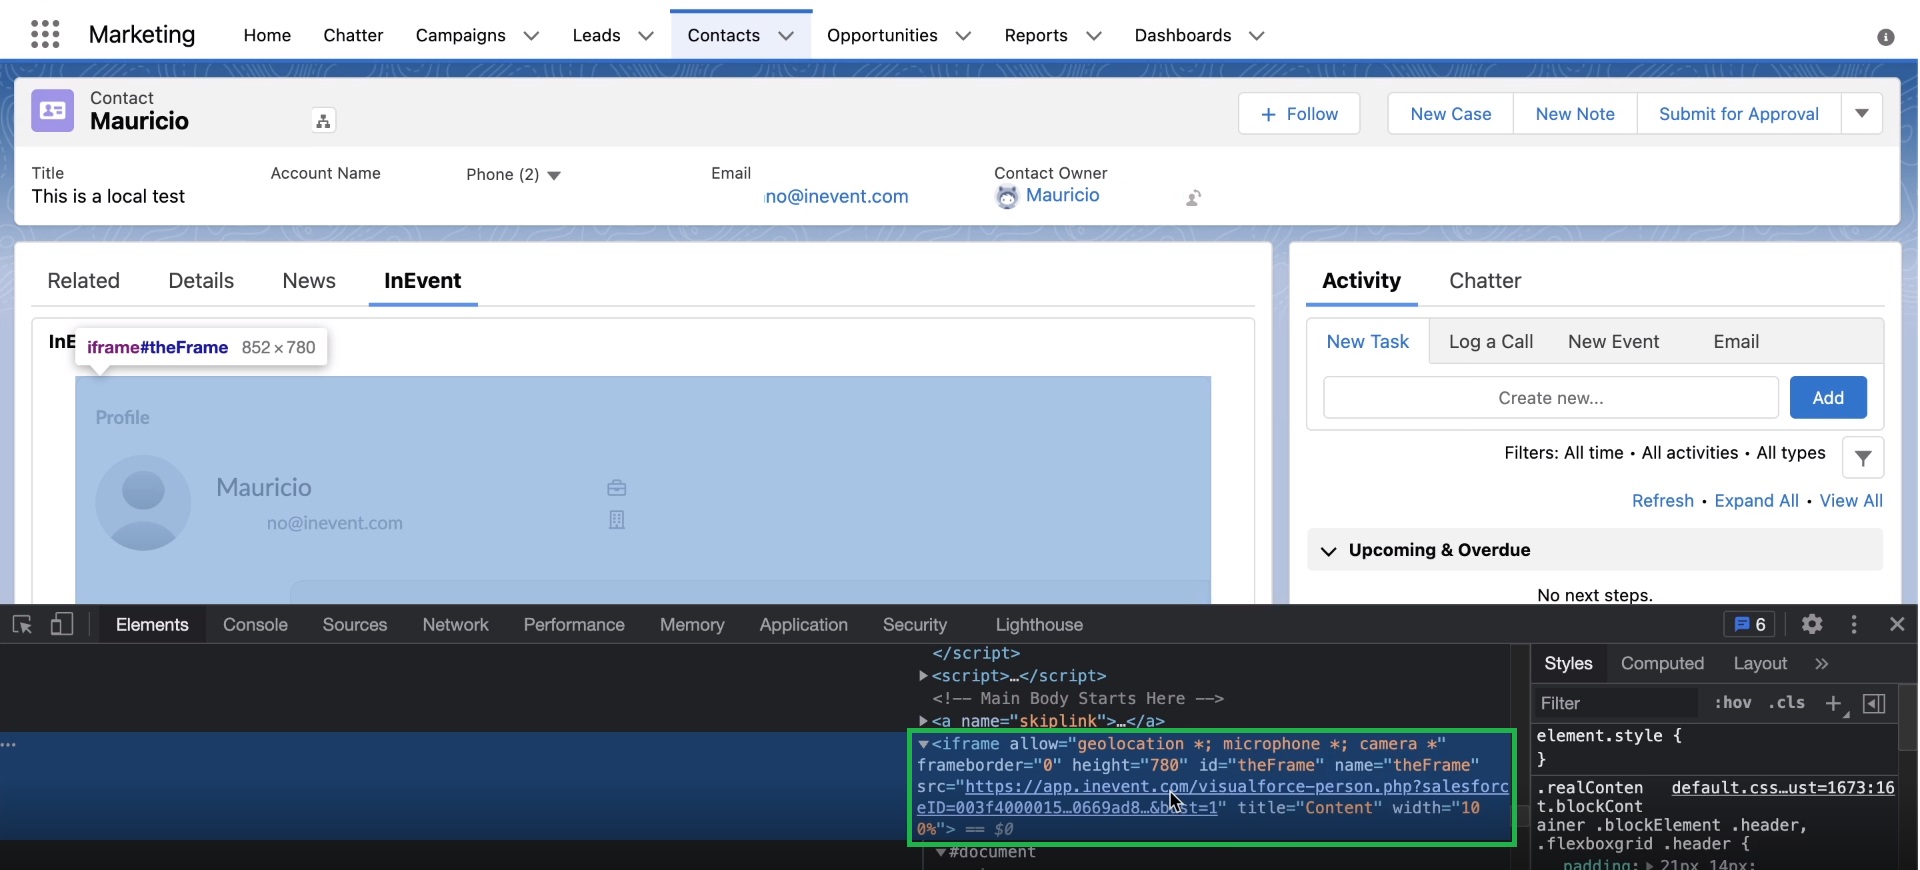Switch to the Details tab
Viewport: 1920px width, 870px height.
point(201,281)
